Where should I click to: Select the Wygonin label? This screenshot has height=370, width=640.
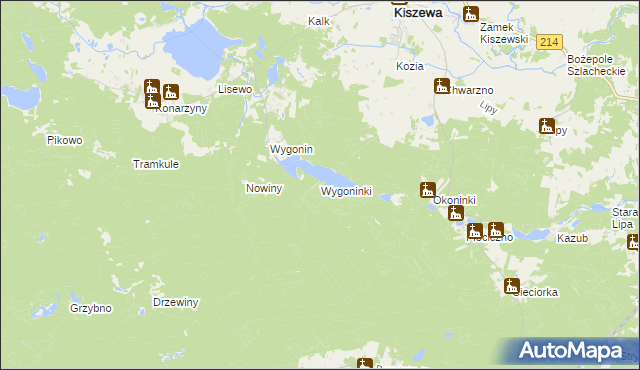[x=291, y=149]
